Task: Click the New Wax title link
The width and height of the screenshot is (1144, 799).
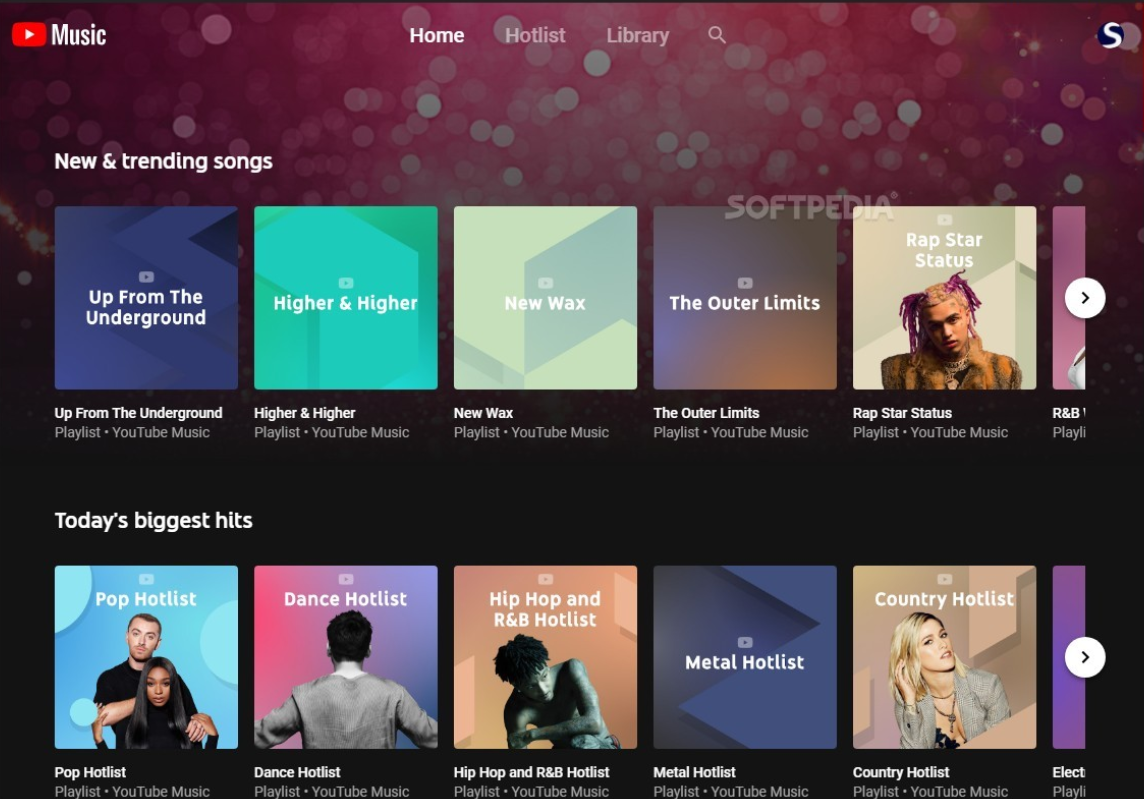Action: click(483, 413)
